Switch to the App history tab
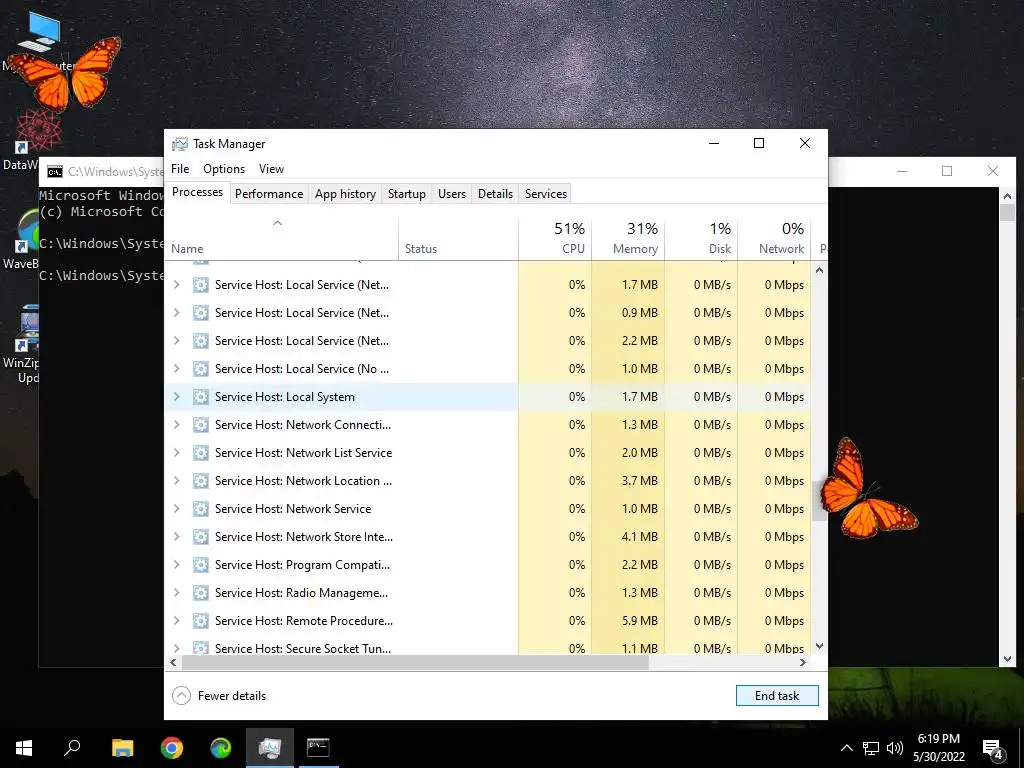This screenshot has height=768, width=1024. pyautogui.click(x=345, y=194)
